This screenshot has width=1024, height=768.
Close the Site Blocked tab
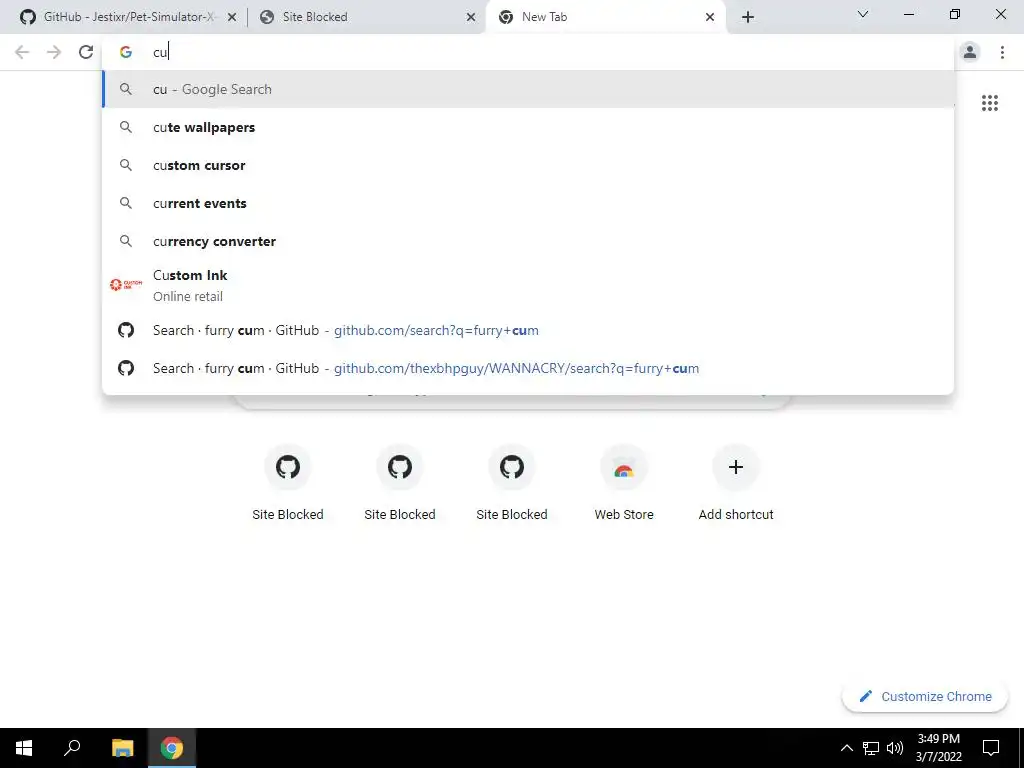coord(470,17)
